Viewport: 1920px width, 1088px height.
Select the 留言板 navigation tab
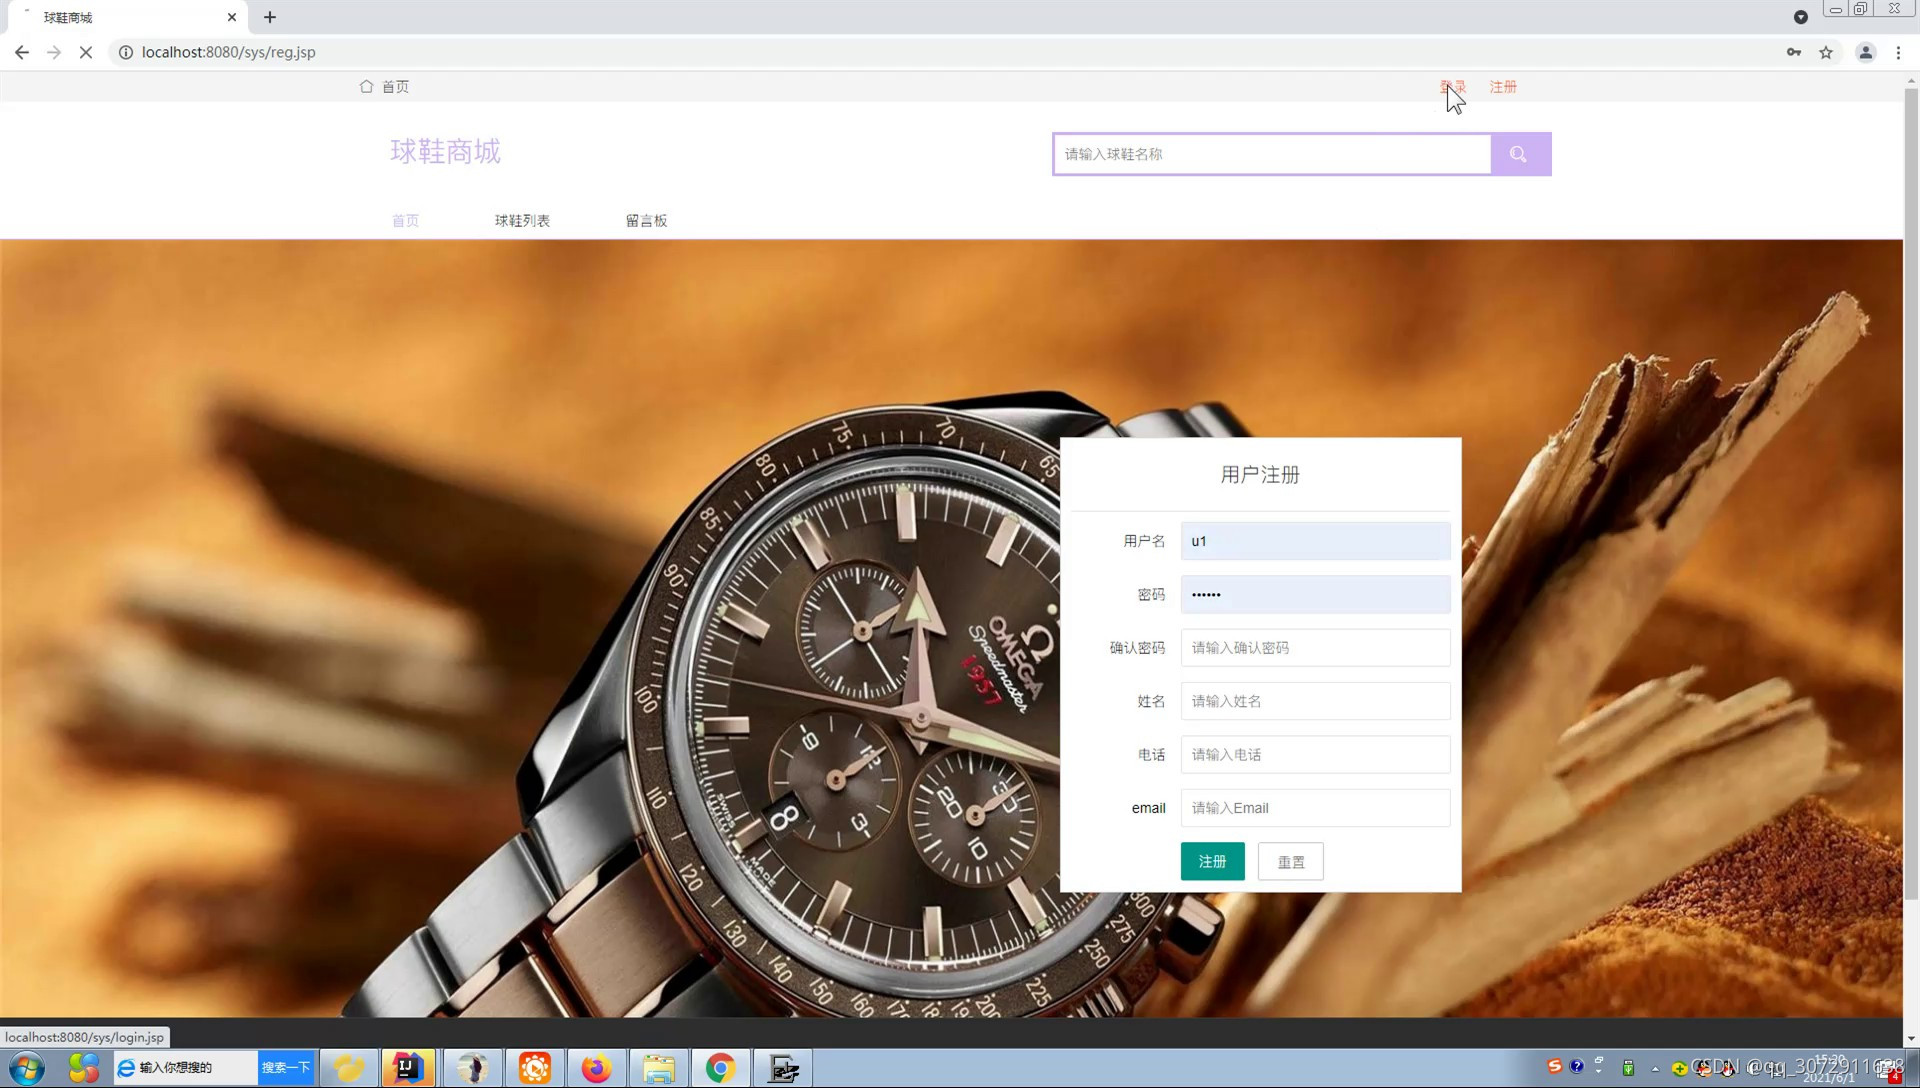pyautogui.click(x=646, y=221)
